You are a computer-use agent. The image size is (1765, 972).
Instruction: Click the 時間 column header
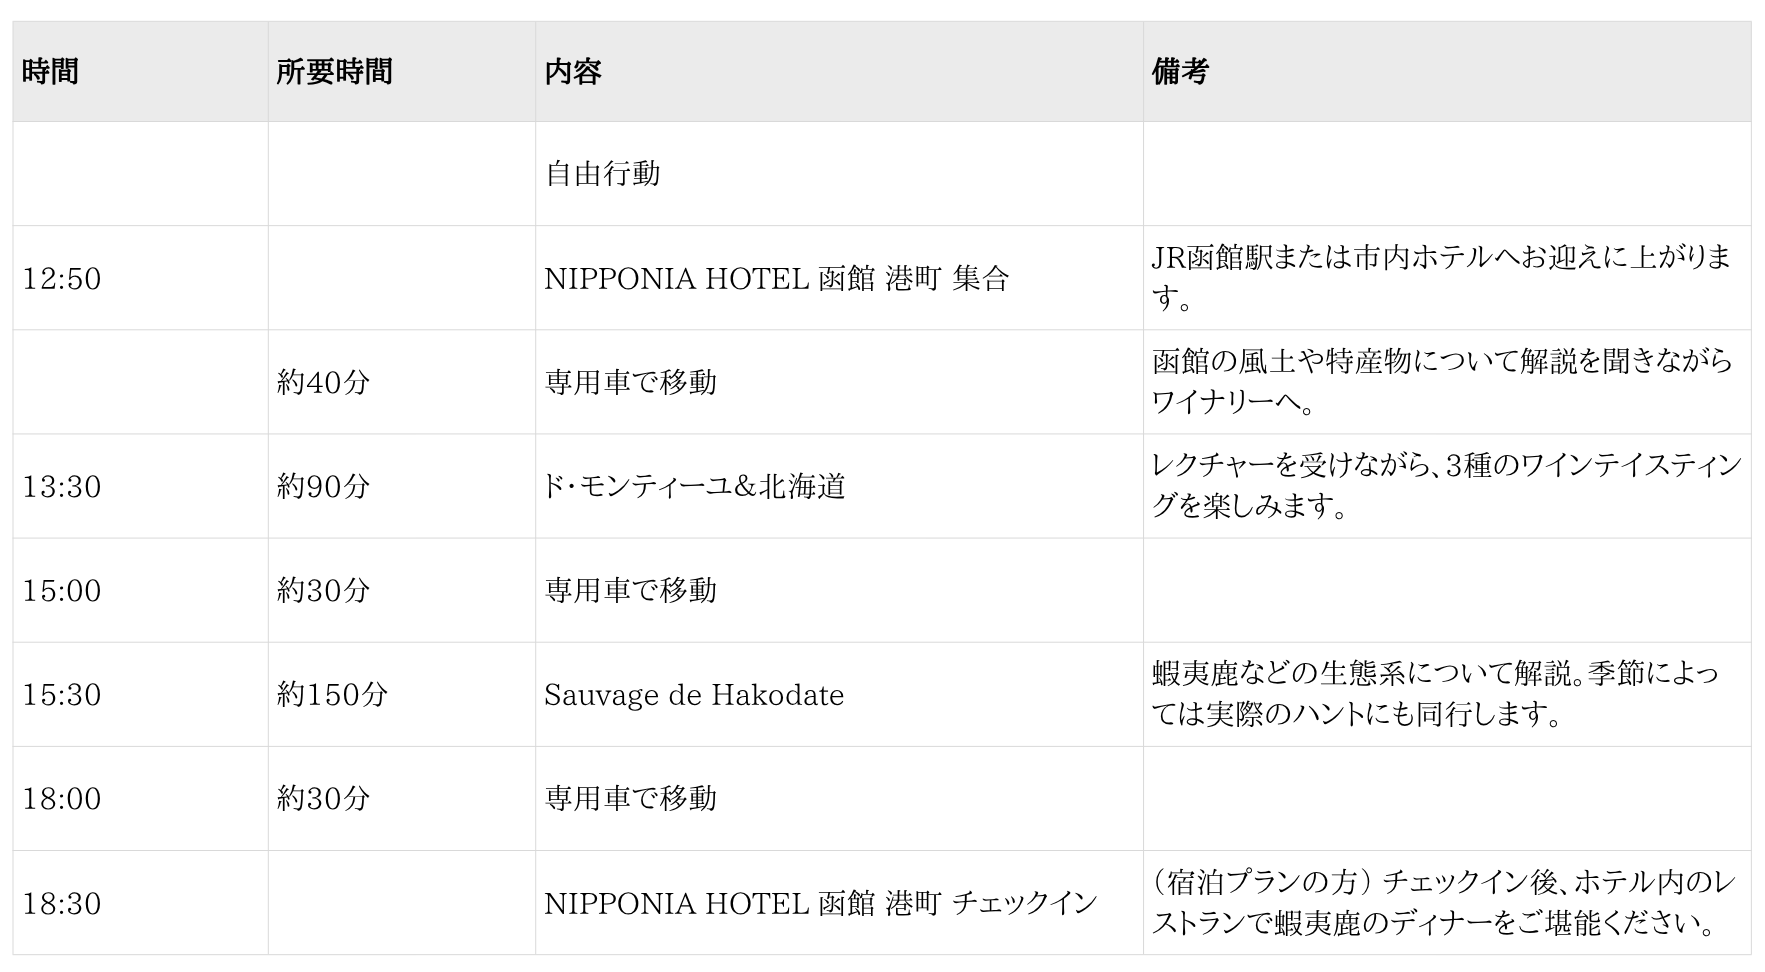click(50, 72)
